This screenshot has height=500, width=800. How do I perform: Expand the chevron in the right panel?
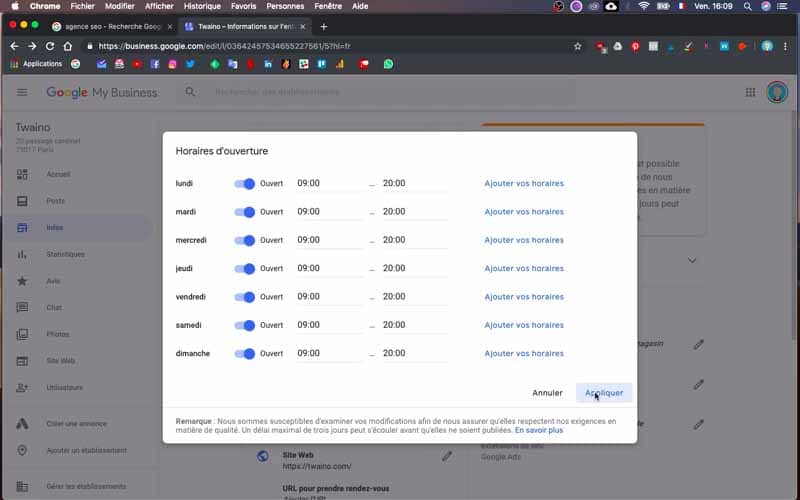tap(692, 261)
